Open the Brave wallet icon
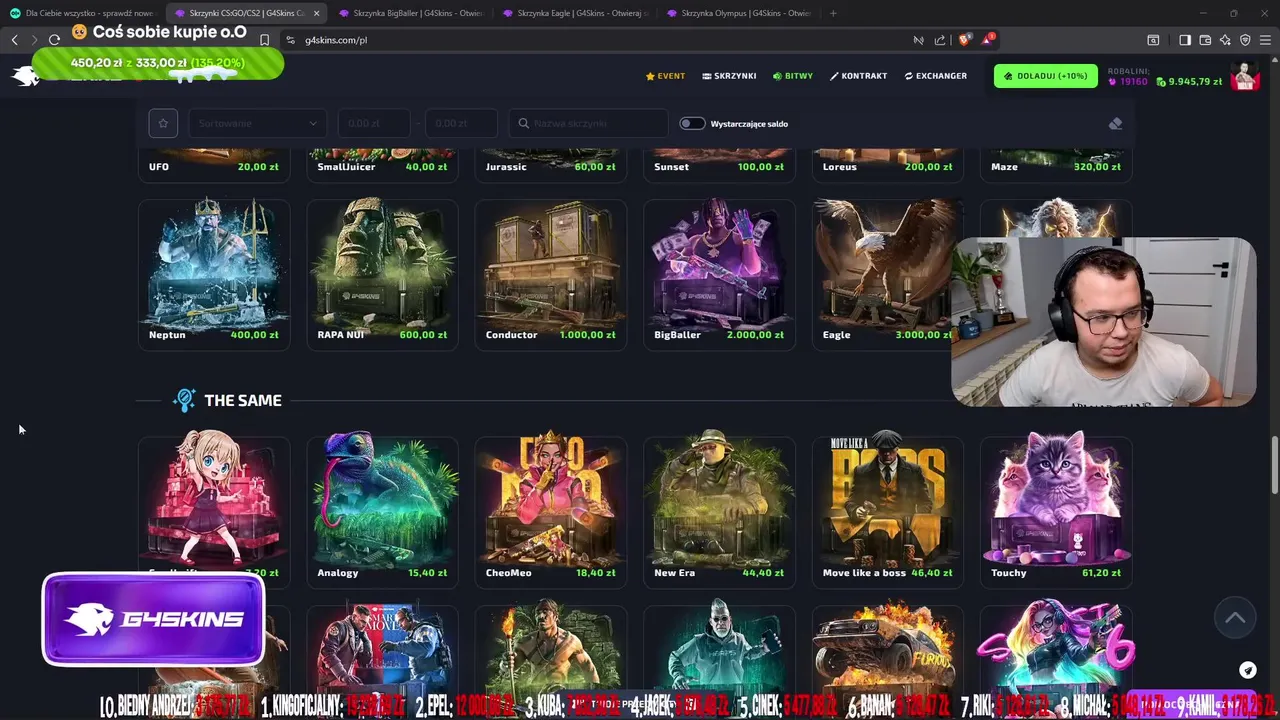The image size is (1280, 720). click(1205, 40)
